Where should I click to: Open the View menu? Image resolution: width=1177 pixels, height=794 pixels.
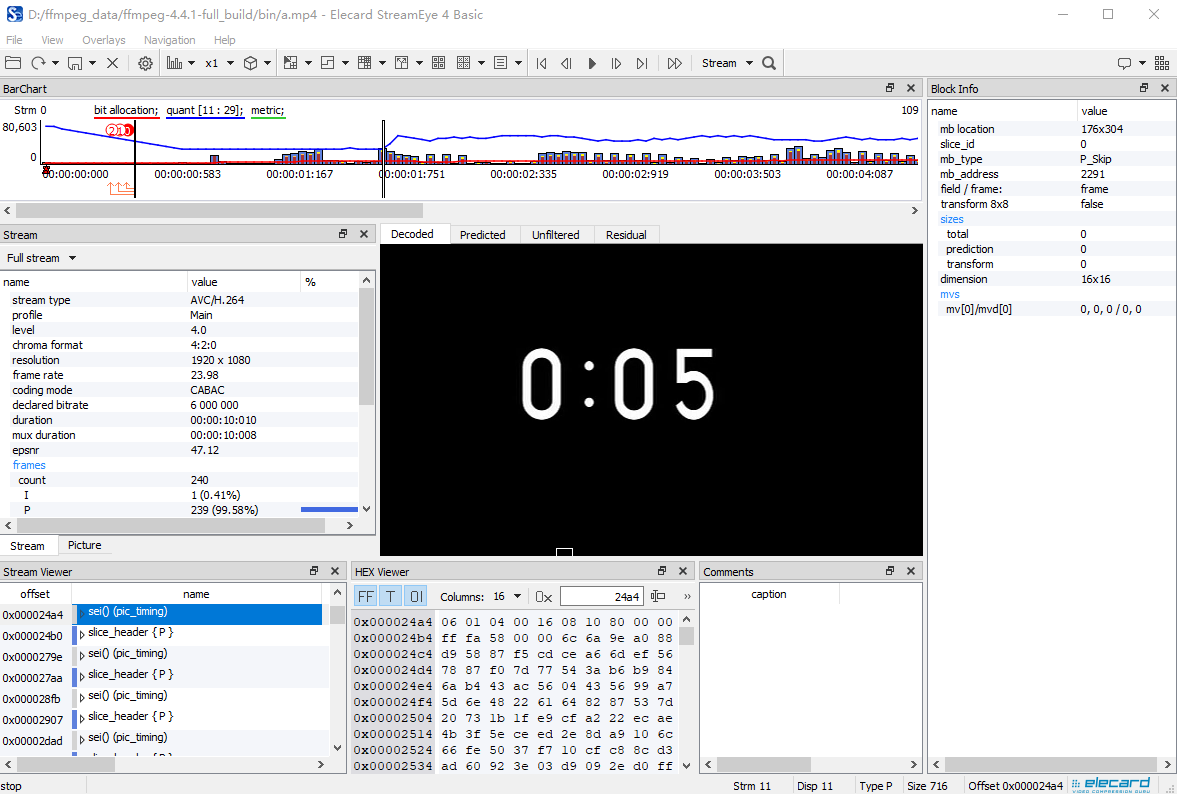[x=53, y=40]
